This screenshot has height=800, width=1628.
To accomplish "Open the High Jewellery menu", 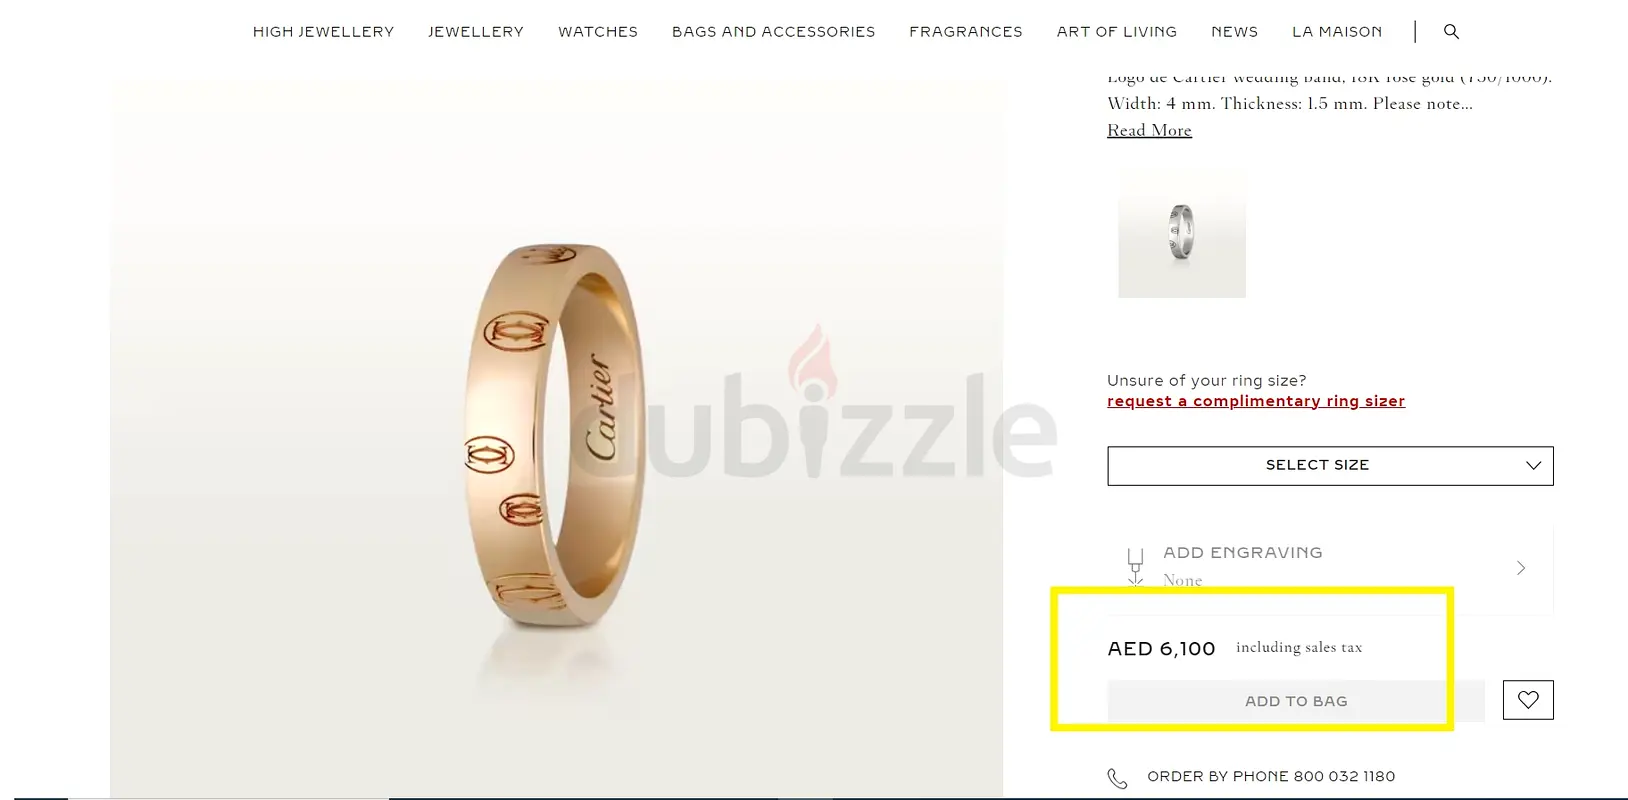I will click(323, 32).
